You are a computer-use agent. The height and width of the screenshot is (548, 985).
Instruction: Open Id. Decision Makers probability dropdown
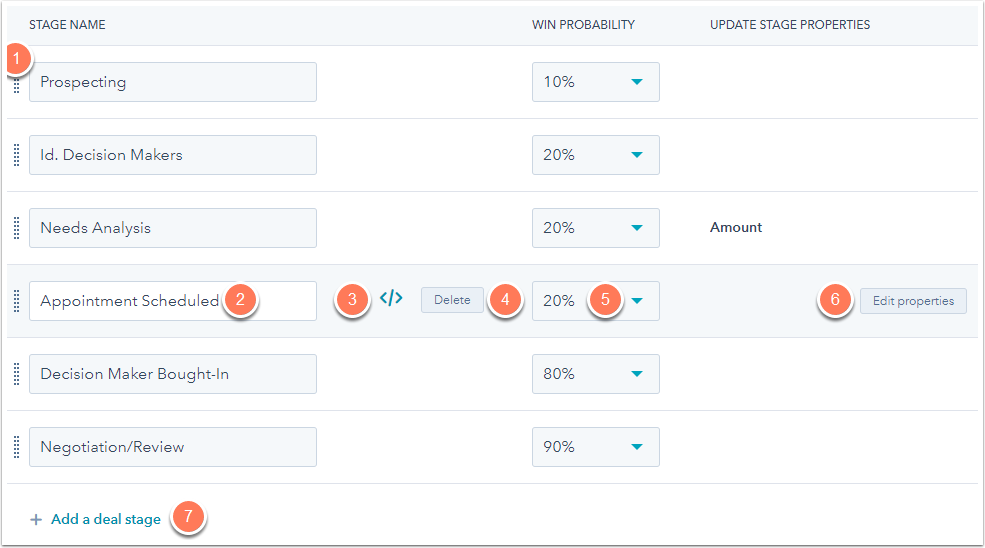point(595,155)
